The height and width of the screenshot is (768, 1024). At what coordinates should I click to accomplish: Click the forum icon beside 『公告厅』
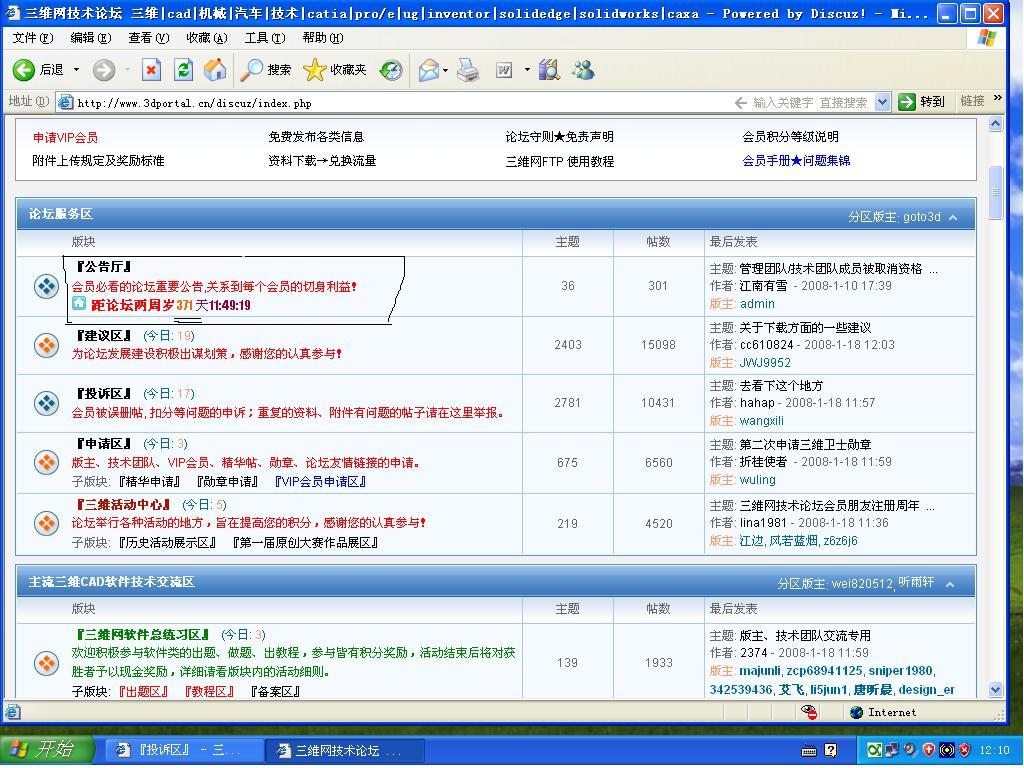point(46,286)
